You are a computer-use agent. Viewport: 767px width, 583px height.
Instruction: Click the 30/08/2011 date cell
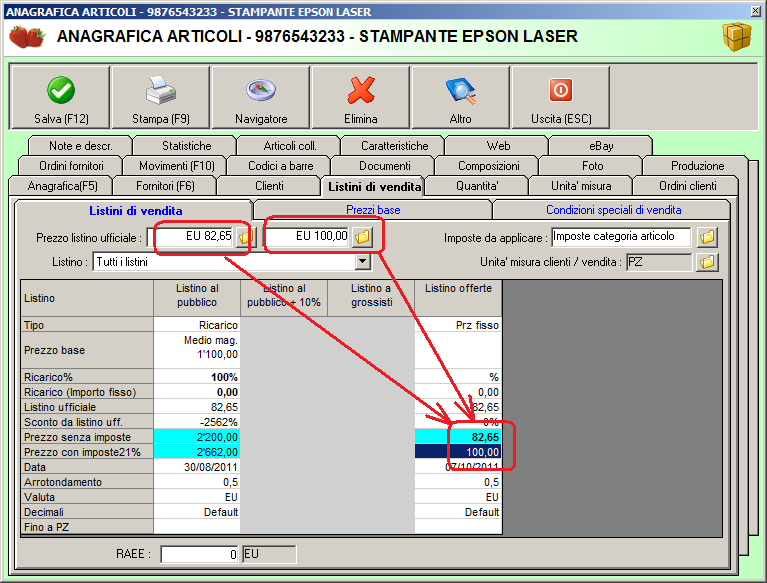(197, 467)
